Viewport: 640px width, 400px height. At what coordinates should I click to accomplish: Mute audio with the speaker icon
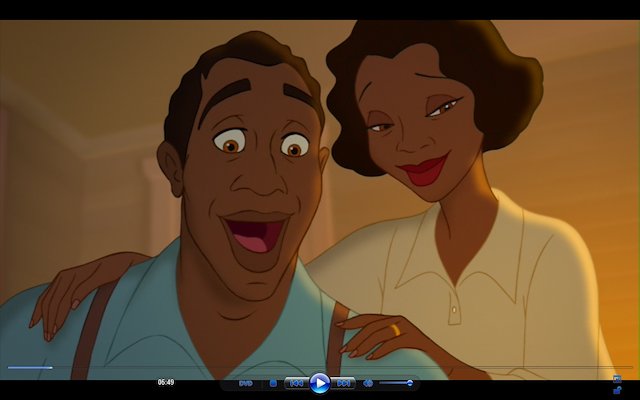click(x=368, y=383)
